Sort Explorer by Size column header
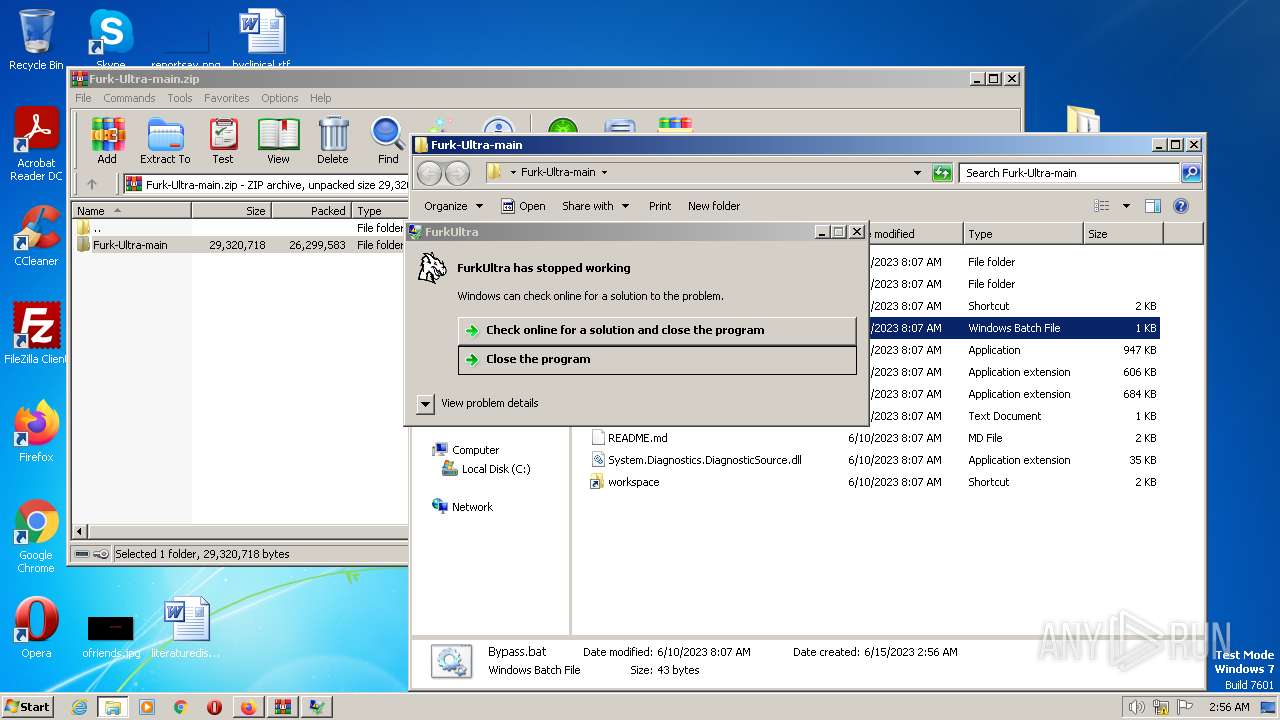Screen dimensions: 1280x720 click(1123, 234)
